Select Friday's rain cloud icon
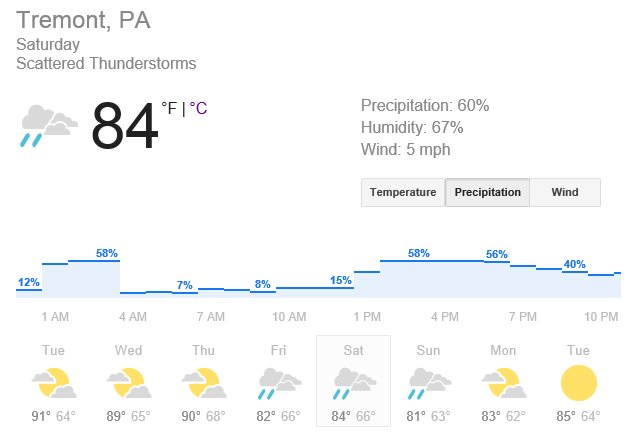Screen dimensions: 638x441 click(280, 384)
